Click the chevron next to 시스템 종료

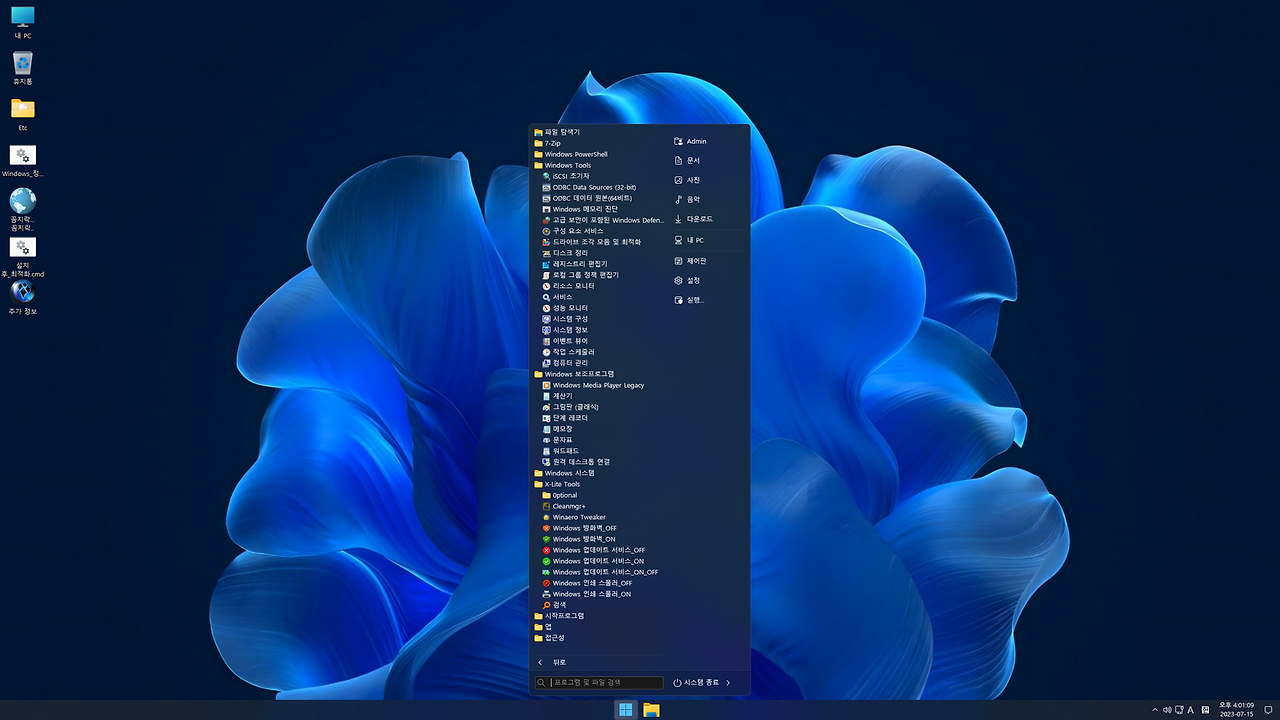pyautogui.click(x=728, y=682)
